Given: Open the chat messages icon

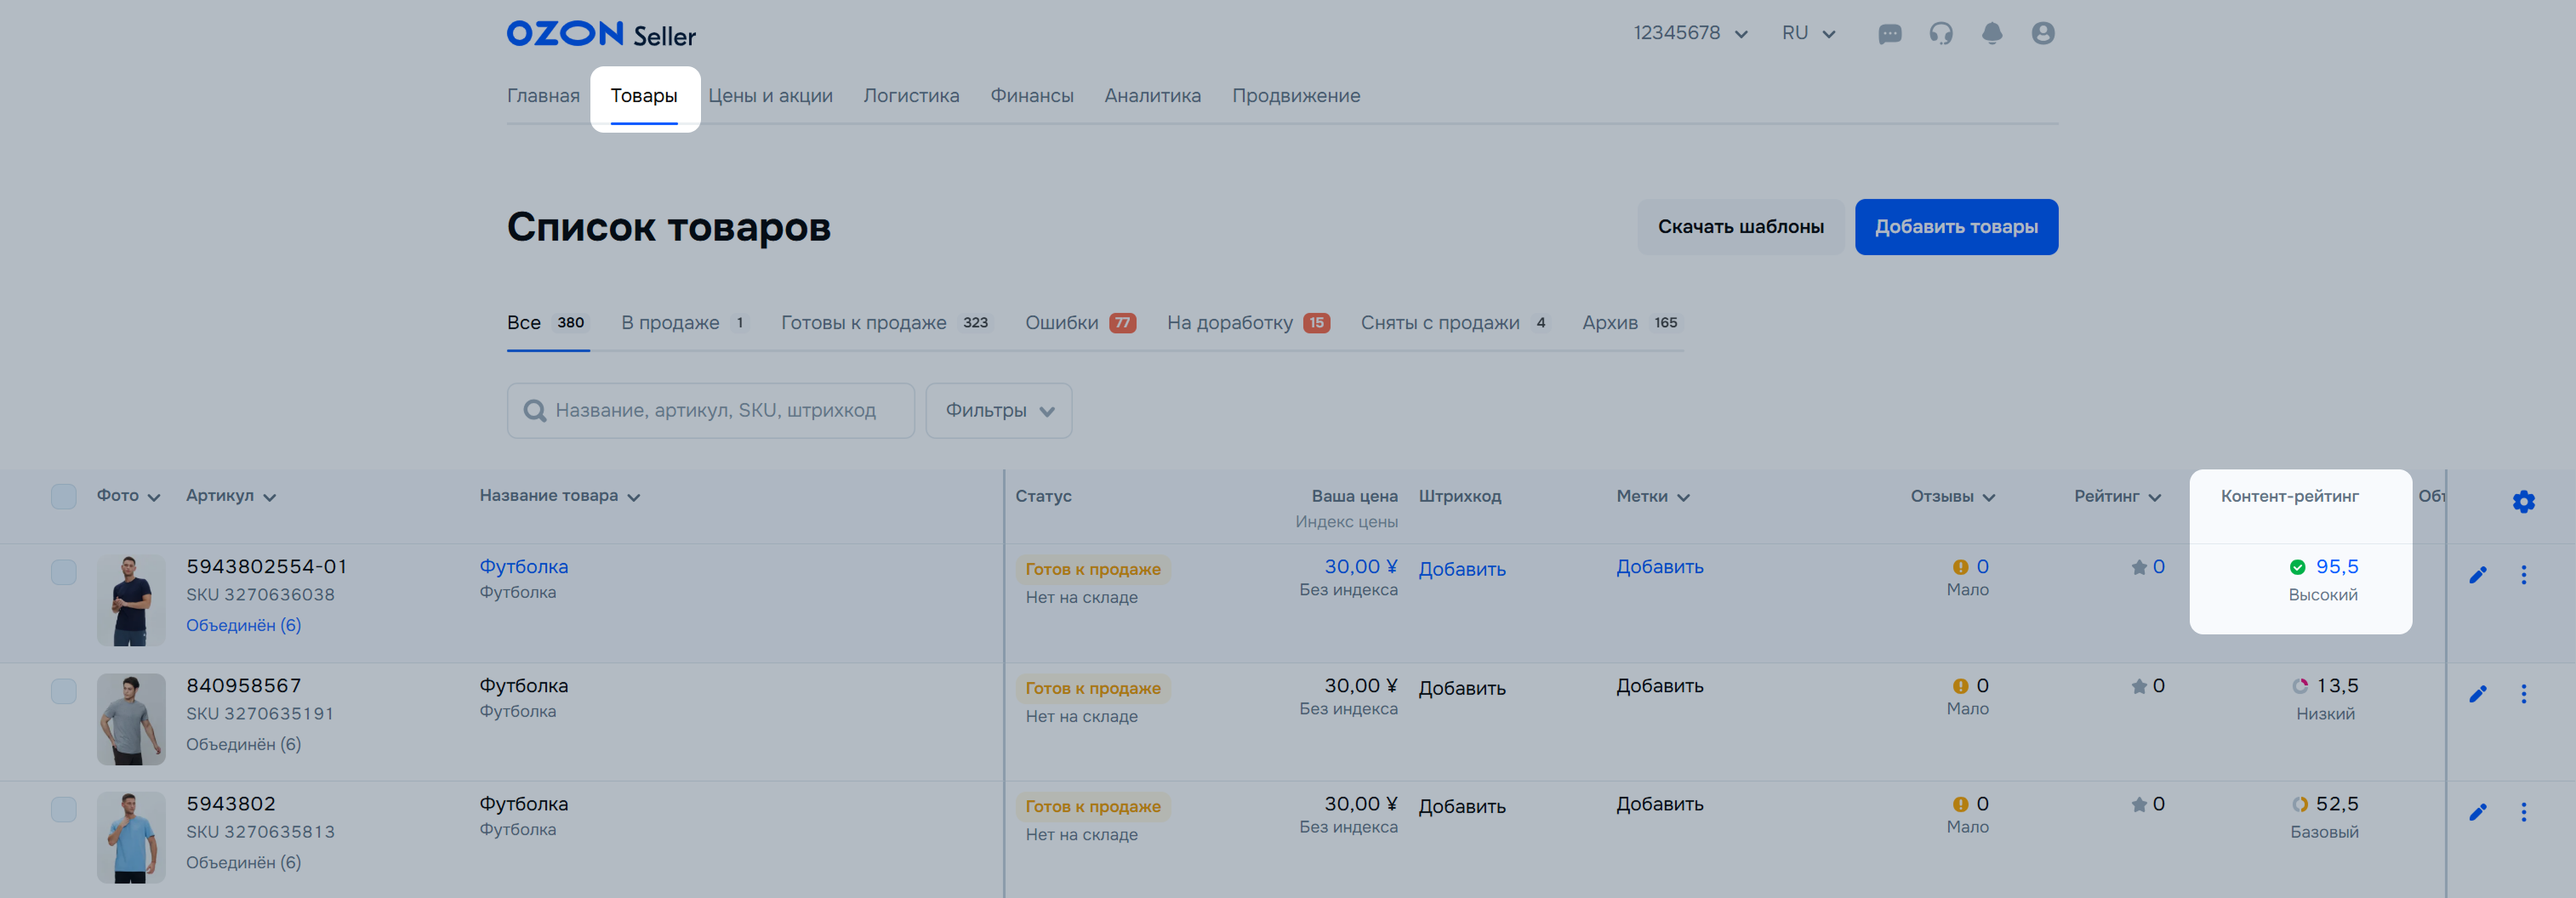Looking at the screenshot, I should [x=1889, y=34].
